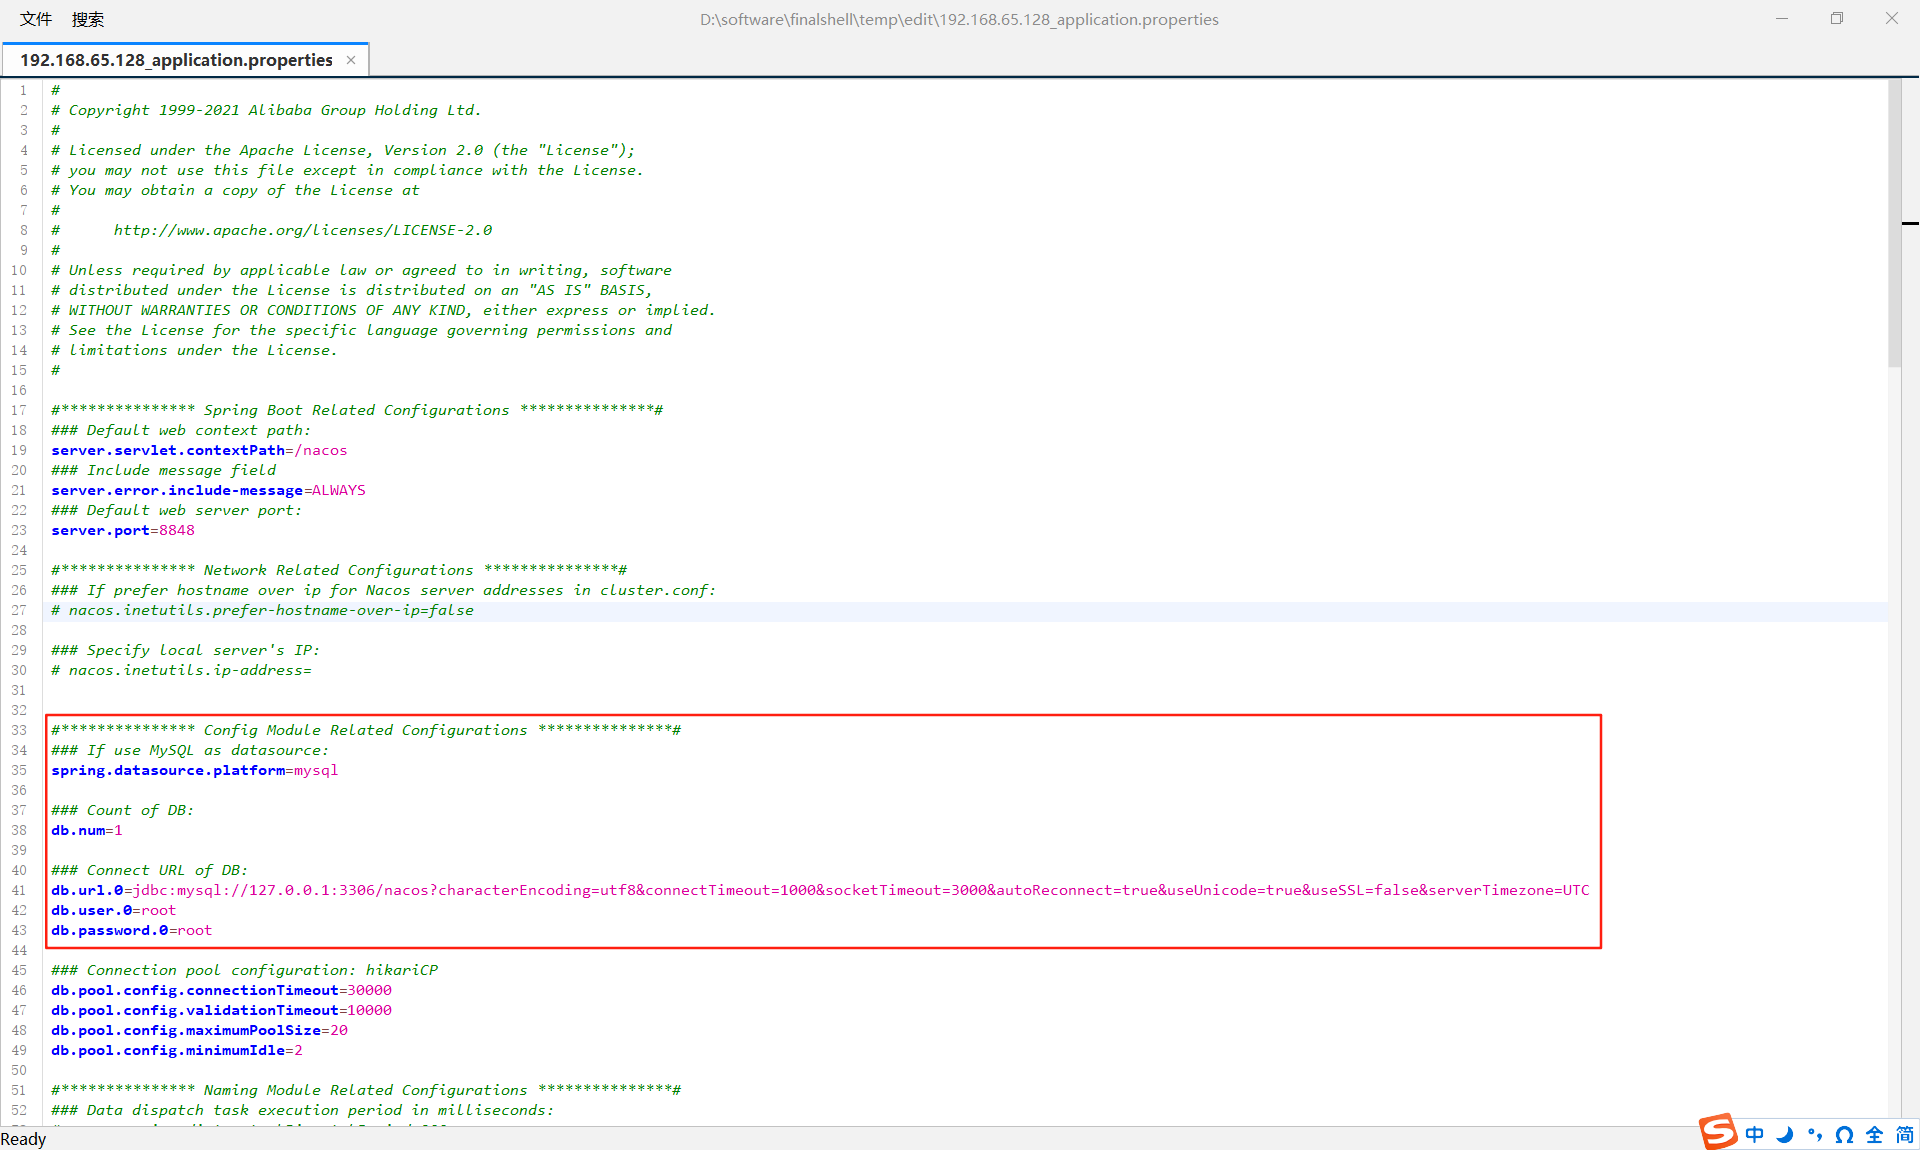The image size is (1920, 1150).
Task: Maximize or restore the editor window
Action: pyautogui.click(x=1837, y=19)
